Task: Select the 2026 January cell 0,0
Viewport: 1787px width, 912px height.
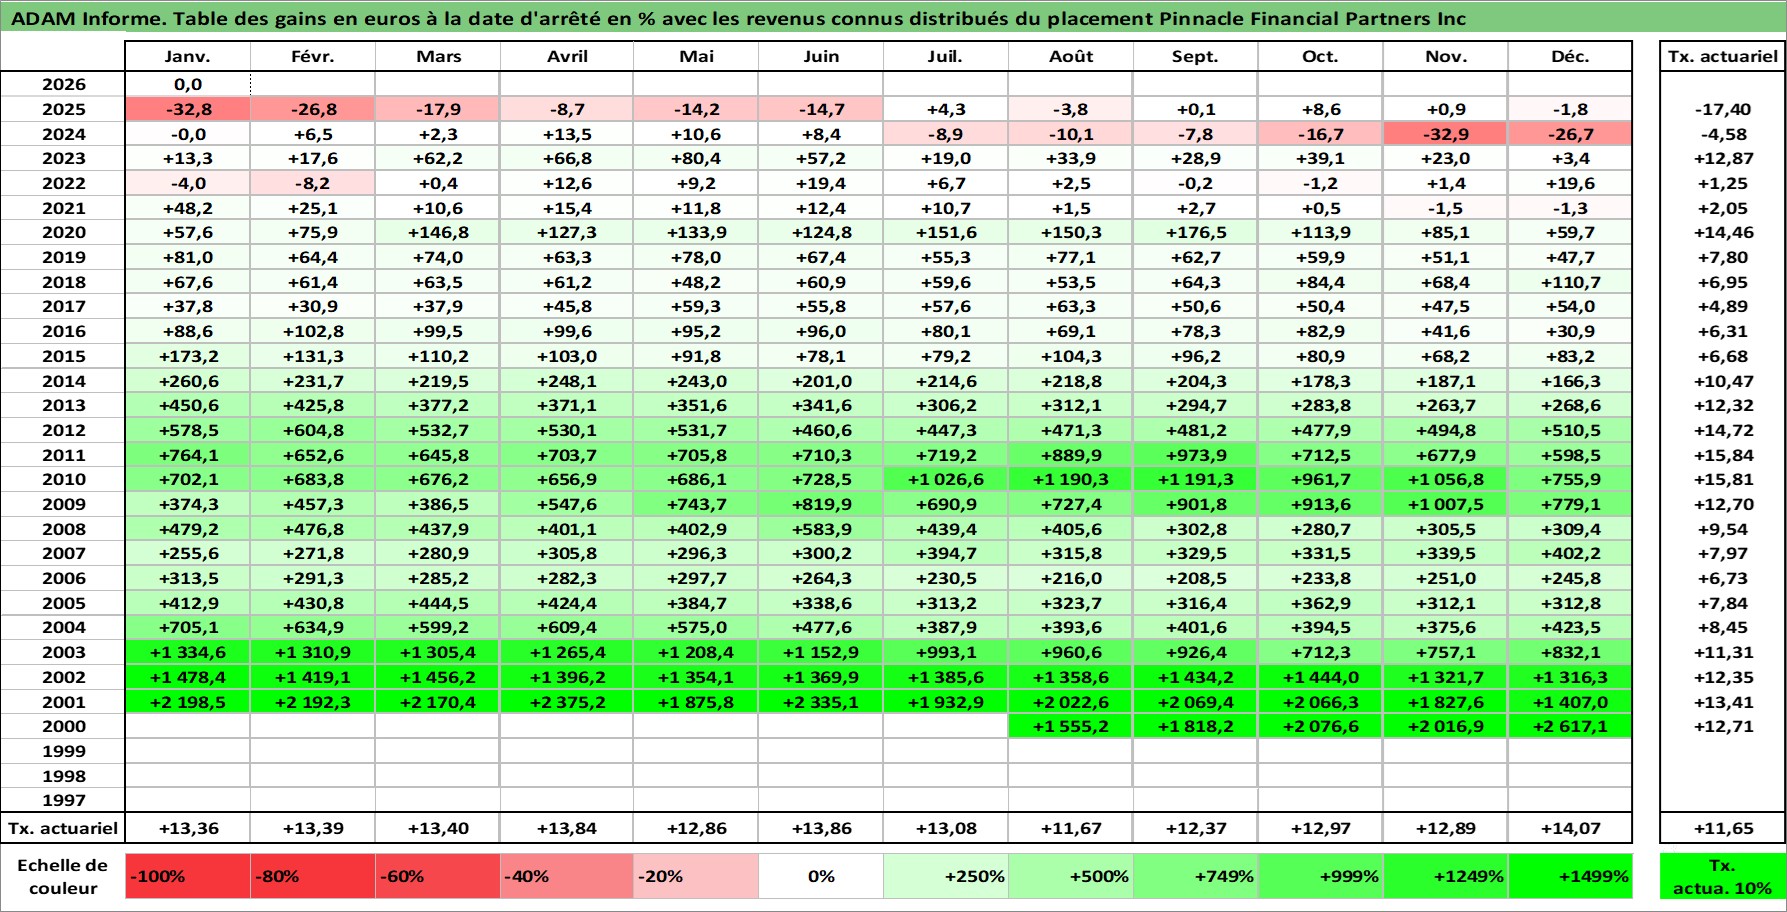Action: point(188,84)
